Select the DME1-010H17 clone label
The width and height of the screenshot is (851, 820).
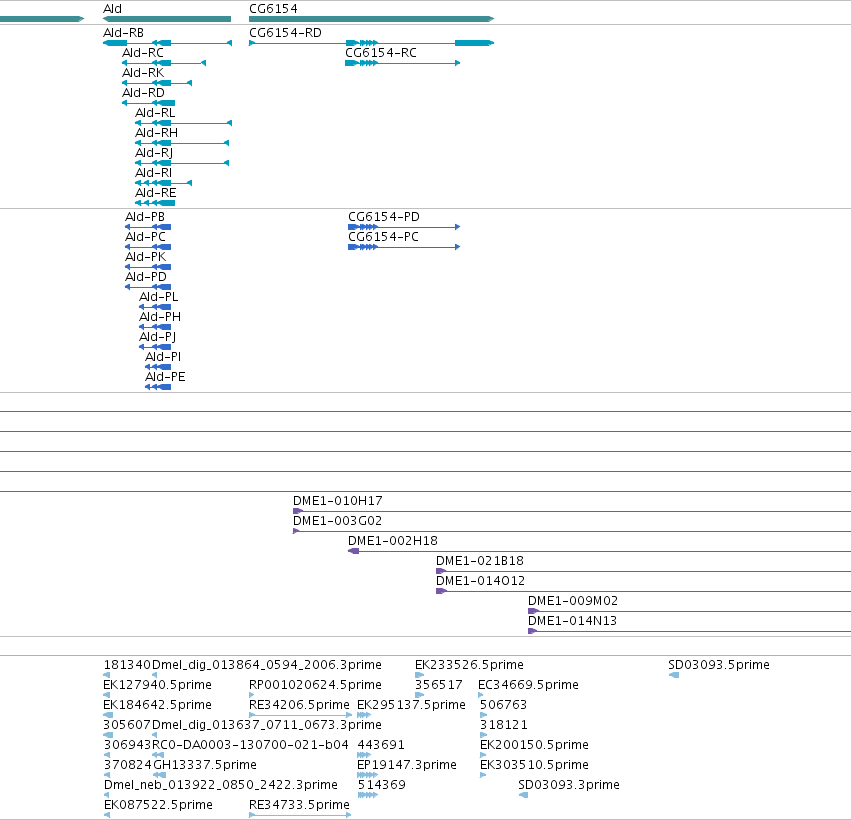pyautogui.click(x=338, y=501)
